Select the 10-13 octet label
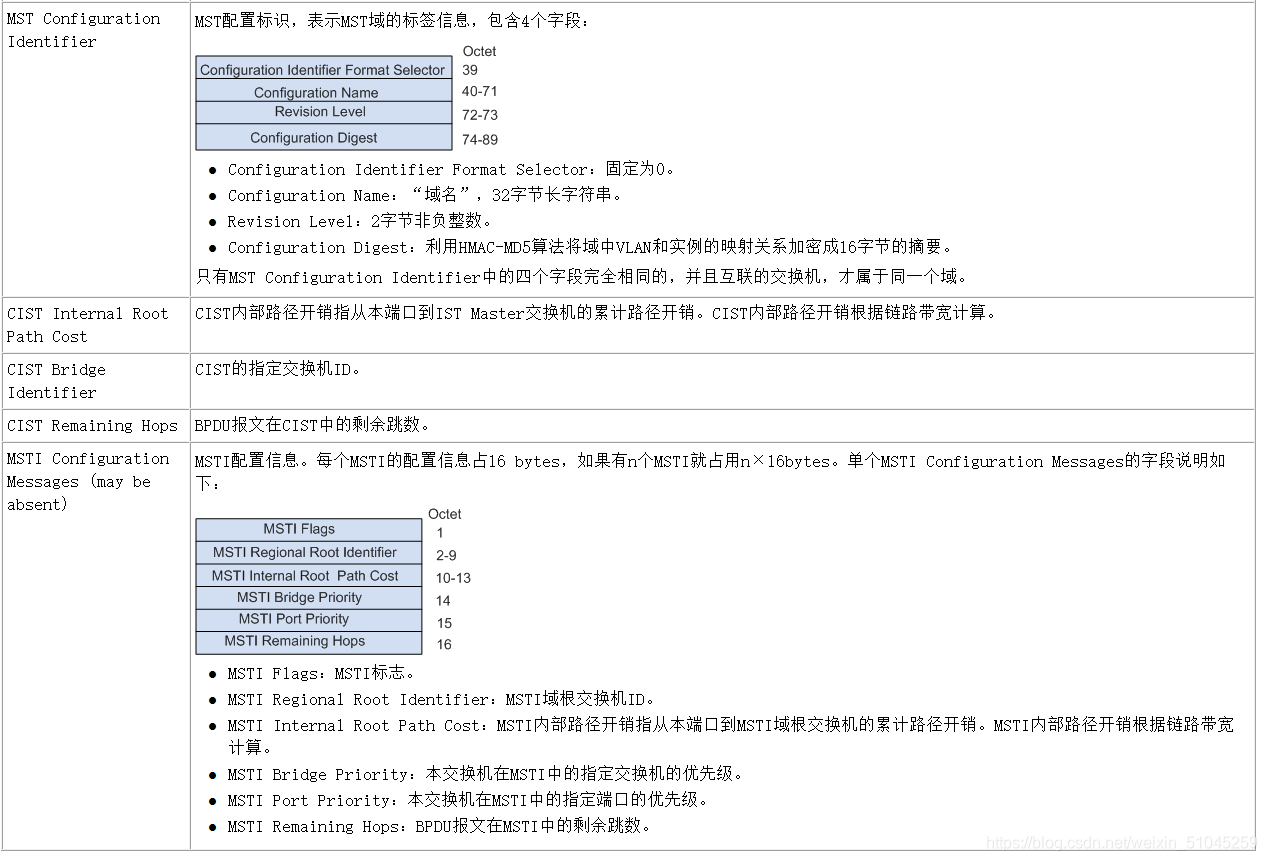The height and width of the screenshot is (861, 1267). (453, 578)
